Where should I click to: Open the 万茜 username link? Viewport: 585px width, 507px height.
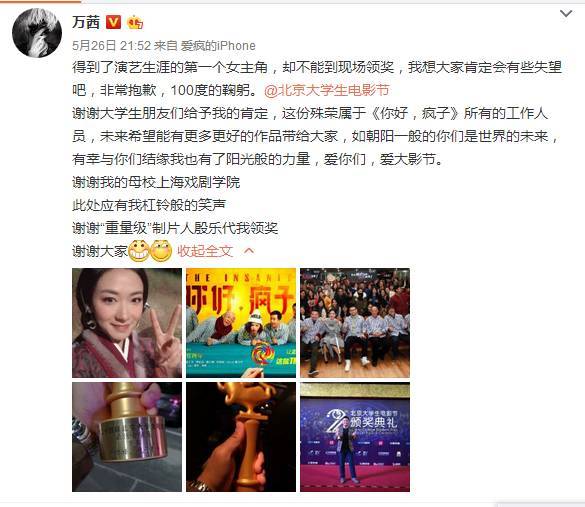point(86,22)
